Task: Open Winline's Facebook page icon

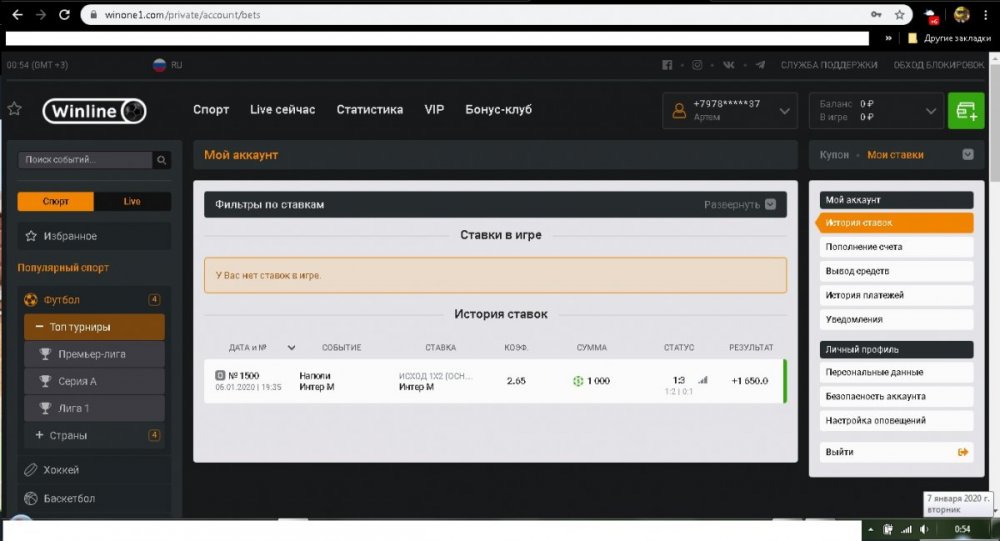Action: coord(667,65)
